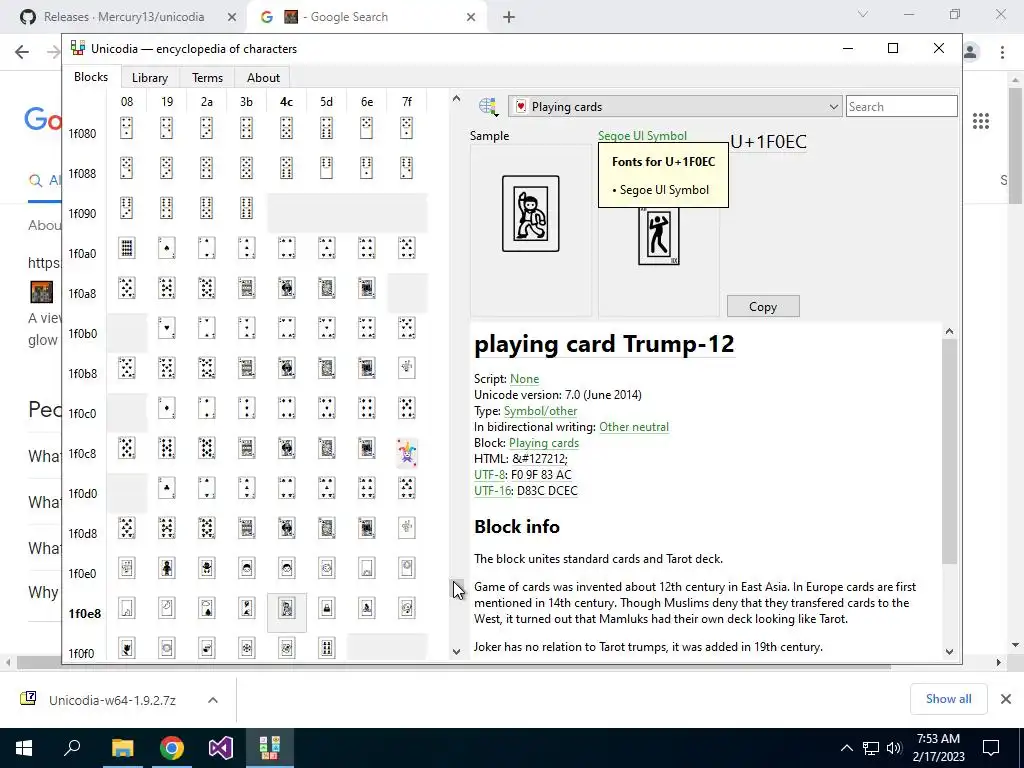Open Segoe UI Symbol font link
Image resolution: width=1024 pixels, height=768 pixels.
tap(642, 136)
